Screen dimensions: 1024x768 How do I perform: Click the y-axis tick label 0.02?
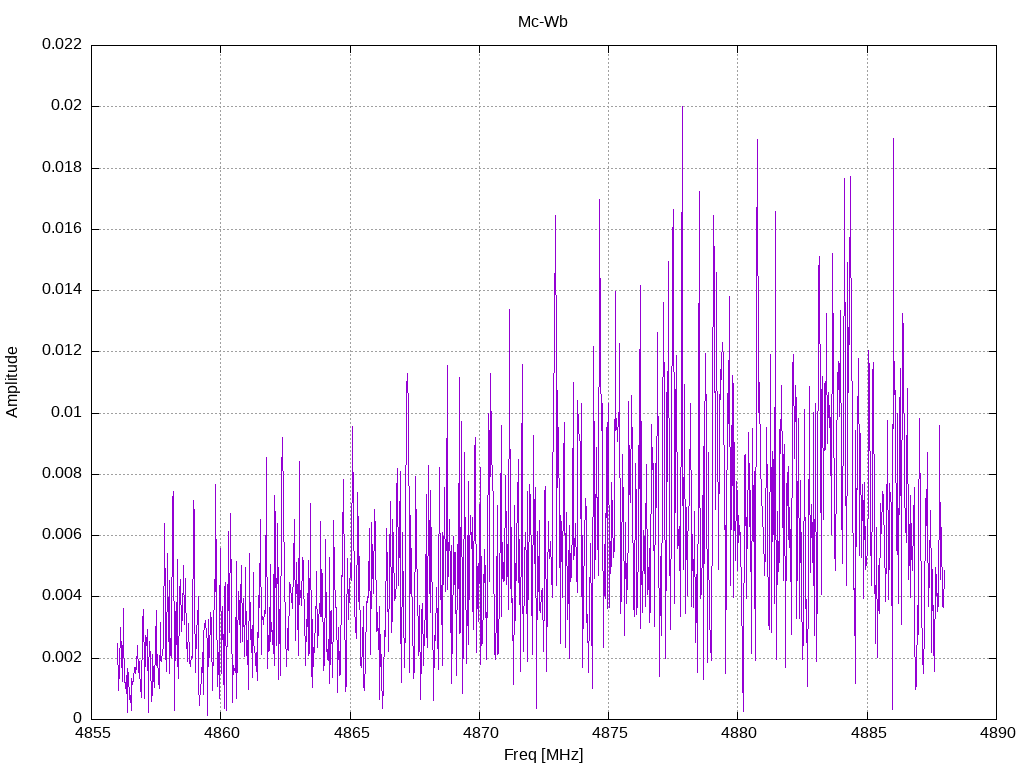[67, 106]
